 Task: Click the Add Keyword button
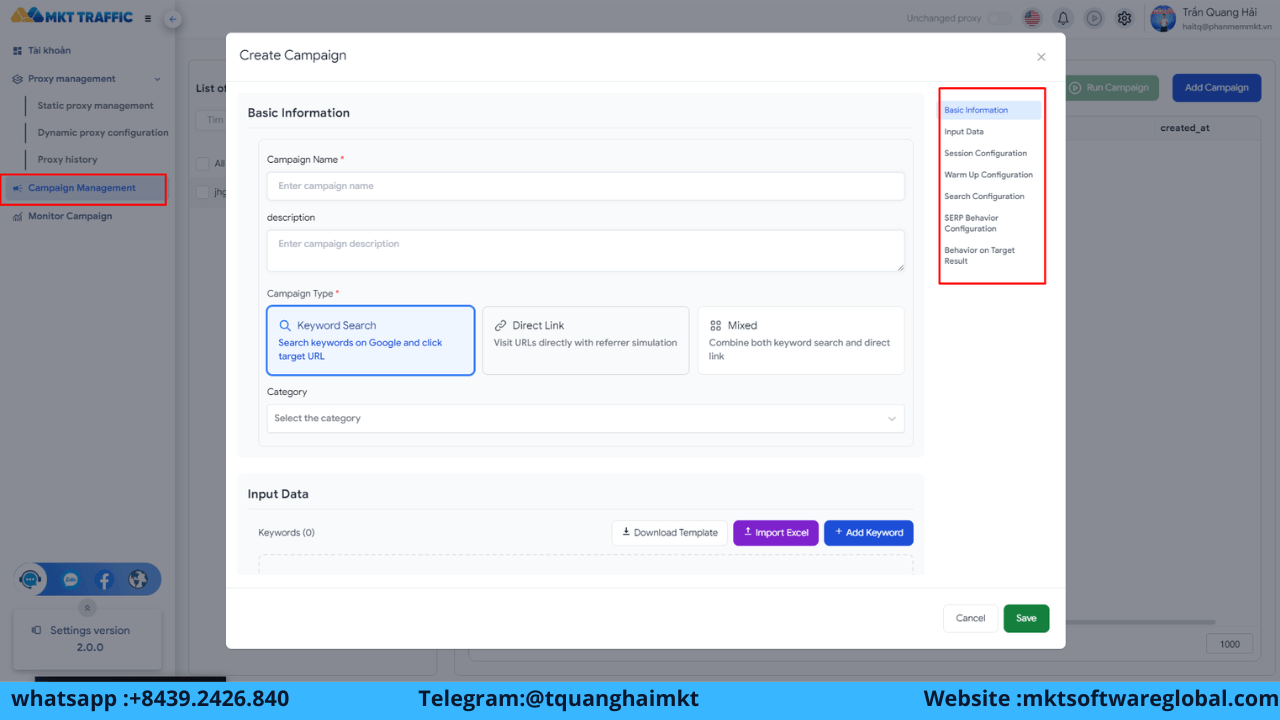pyautogui.click(x=869, y=533)
